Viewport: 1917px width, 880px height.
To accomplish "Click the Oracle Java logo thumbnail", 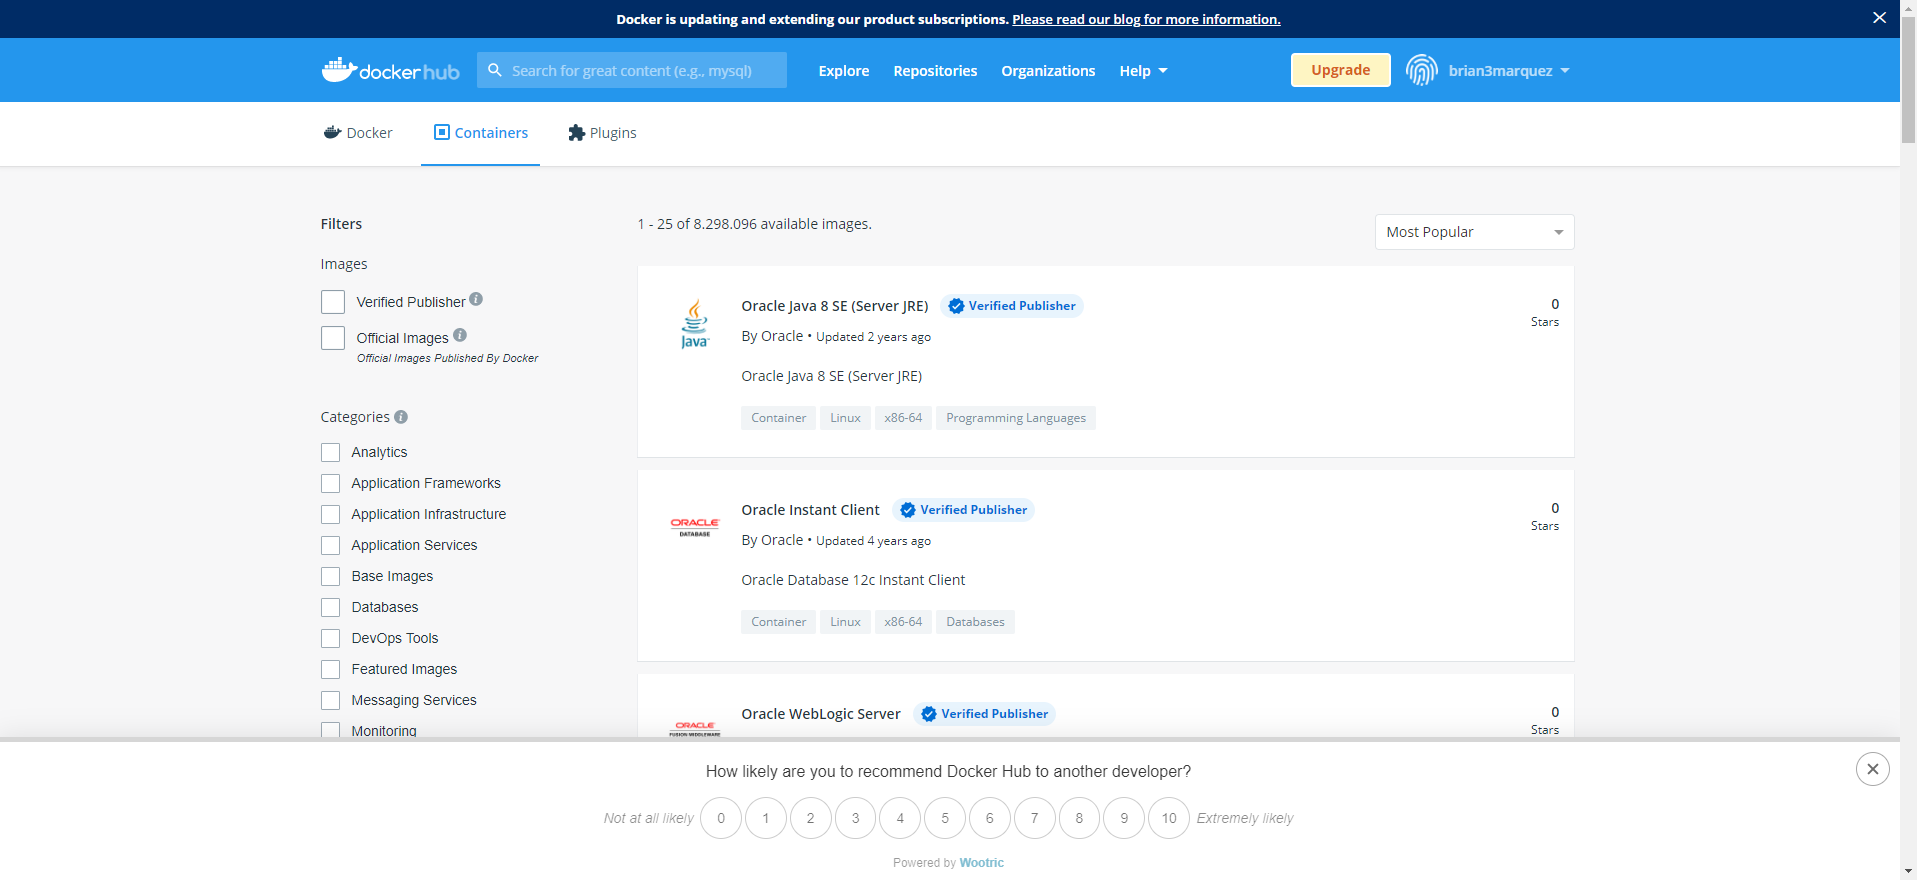I will click(695, 323).
